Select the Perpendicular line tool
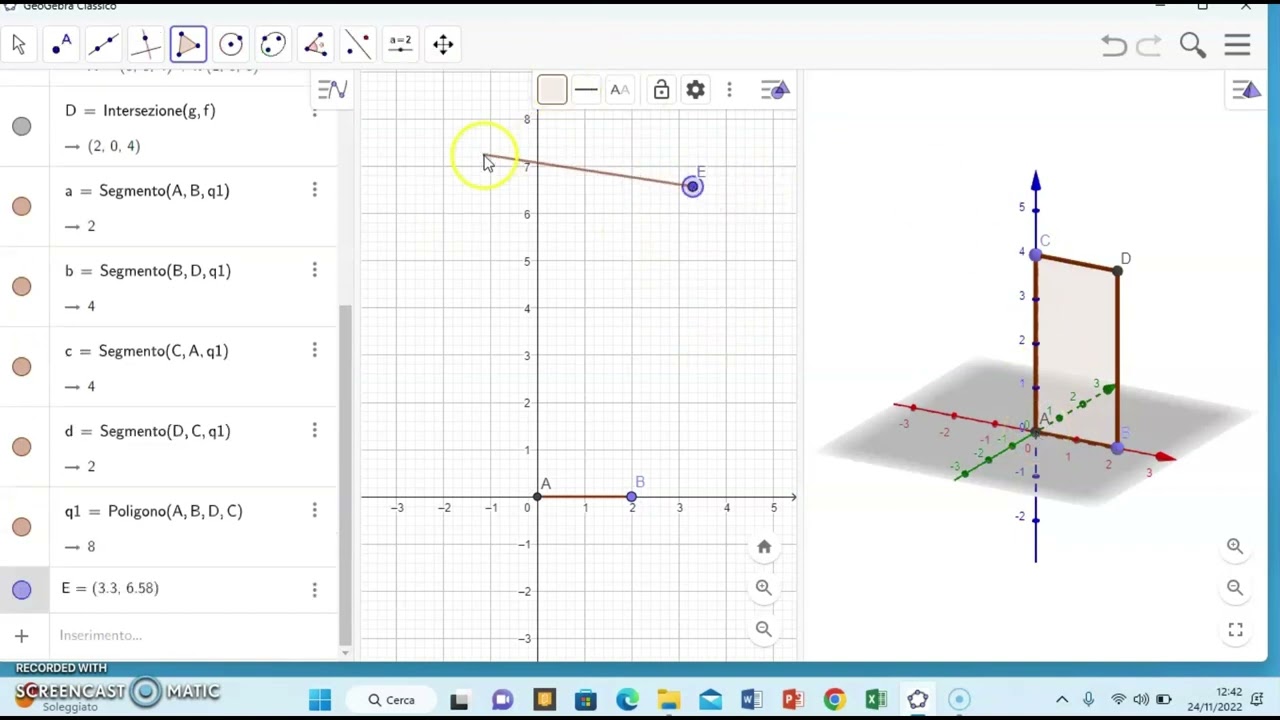Viewport: 1280px width, 720px height. [x=145, y=44]
